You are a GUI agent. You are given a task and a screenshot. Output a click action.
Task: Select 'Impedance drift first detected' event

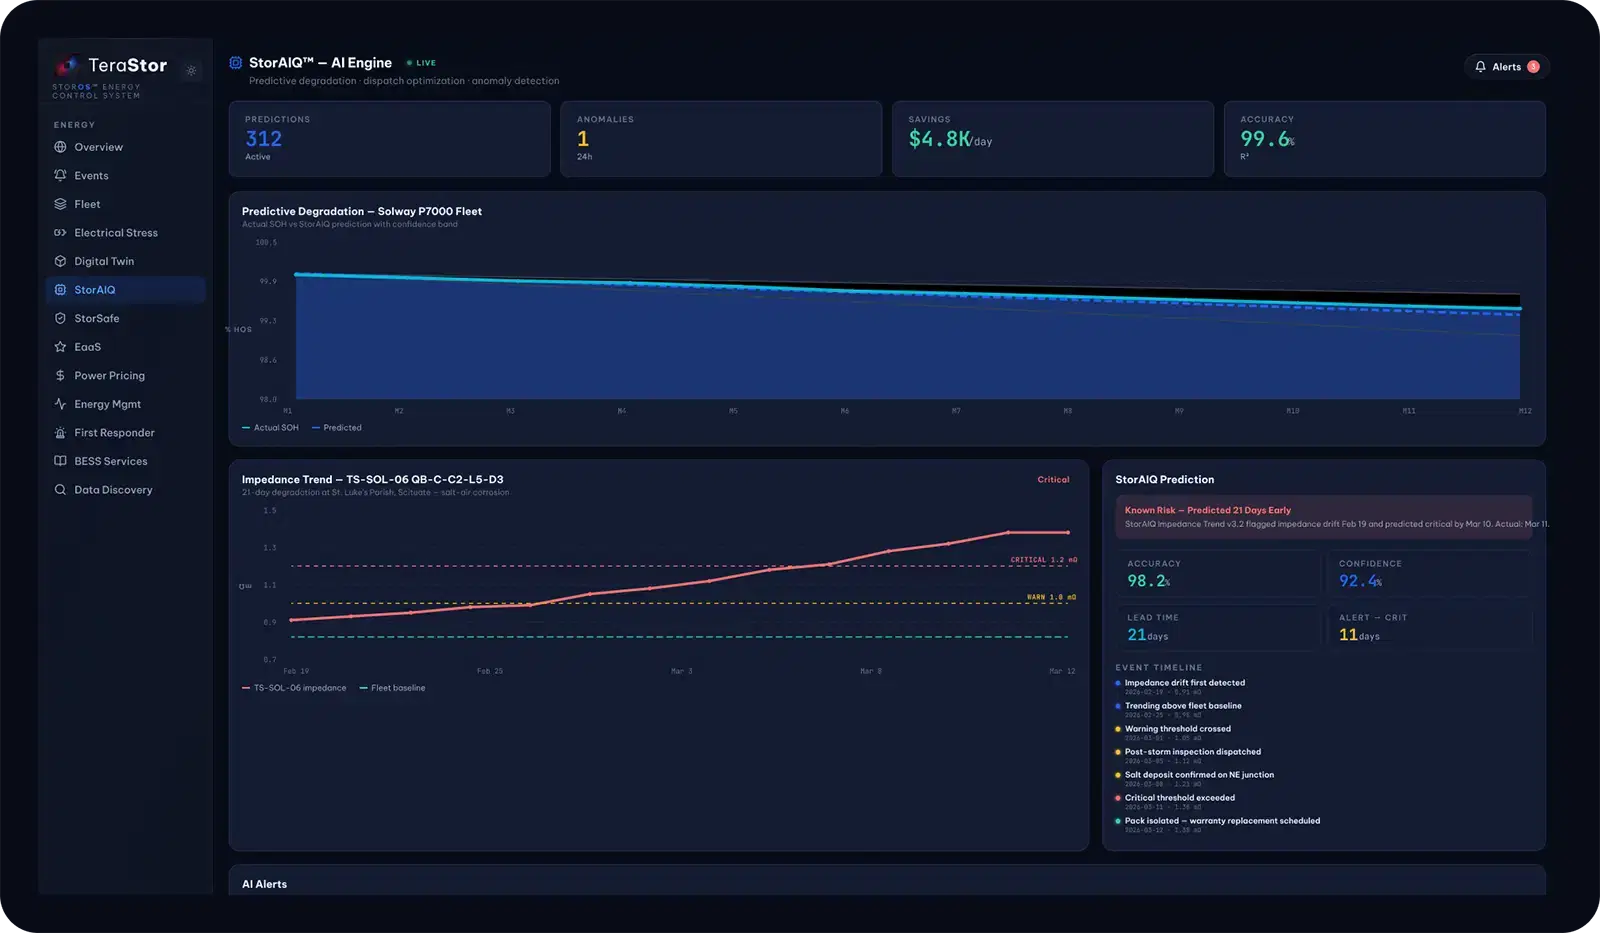(1185, 683)
